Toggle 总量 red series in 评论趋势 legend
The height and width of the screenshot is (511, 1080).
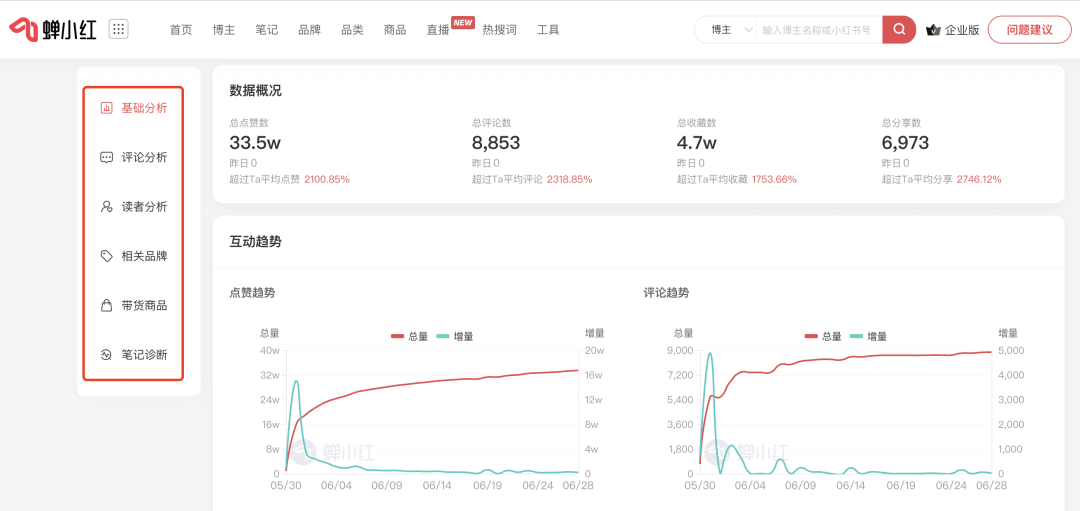(x=823, y=336)
